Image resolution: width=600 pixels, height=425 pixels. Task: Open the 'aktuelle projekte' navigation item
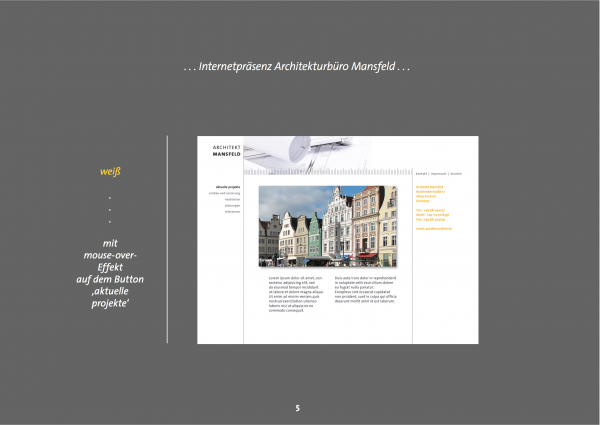[228, 186]
